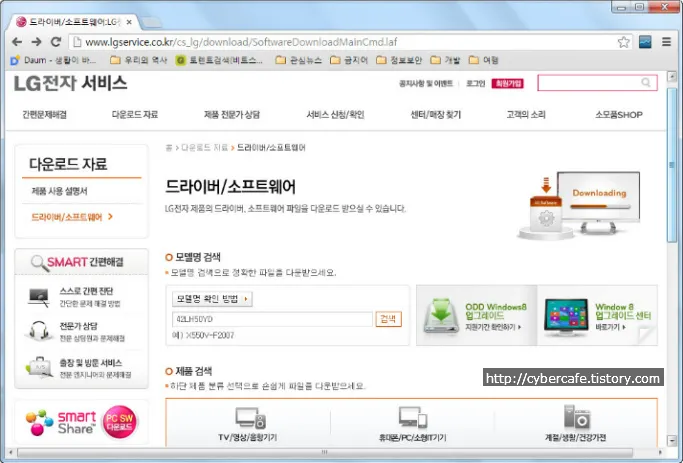Click the 로그인 link
Image resolution: width=683 pixels, height=463 pixels.
[475, 83]
